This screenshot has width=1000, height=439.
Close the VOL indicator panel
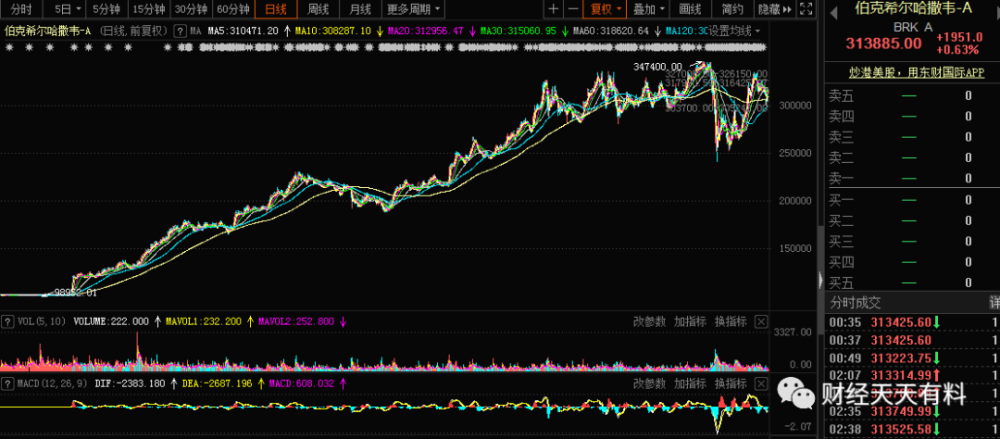[761, 322]
